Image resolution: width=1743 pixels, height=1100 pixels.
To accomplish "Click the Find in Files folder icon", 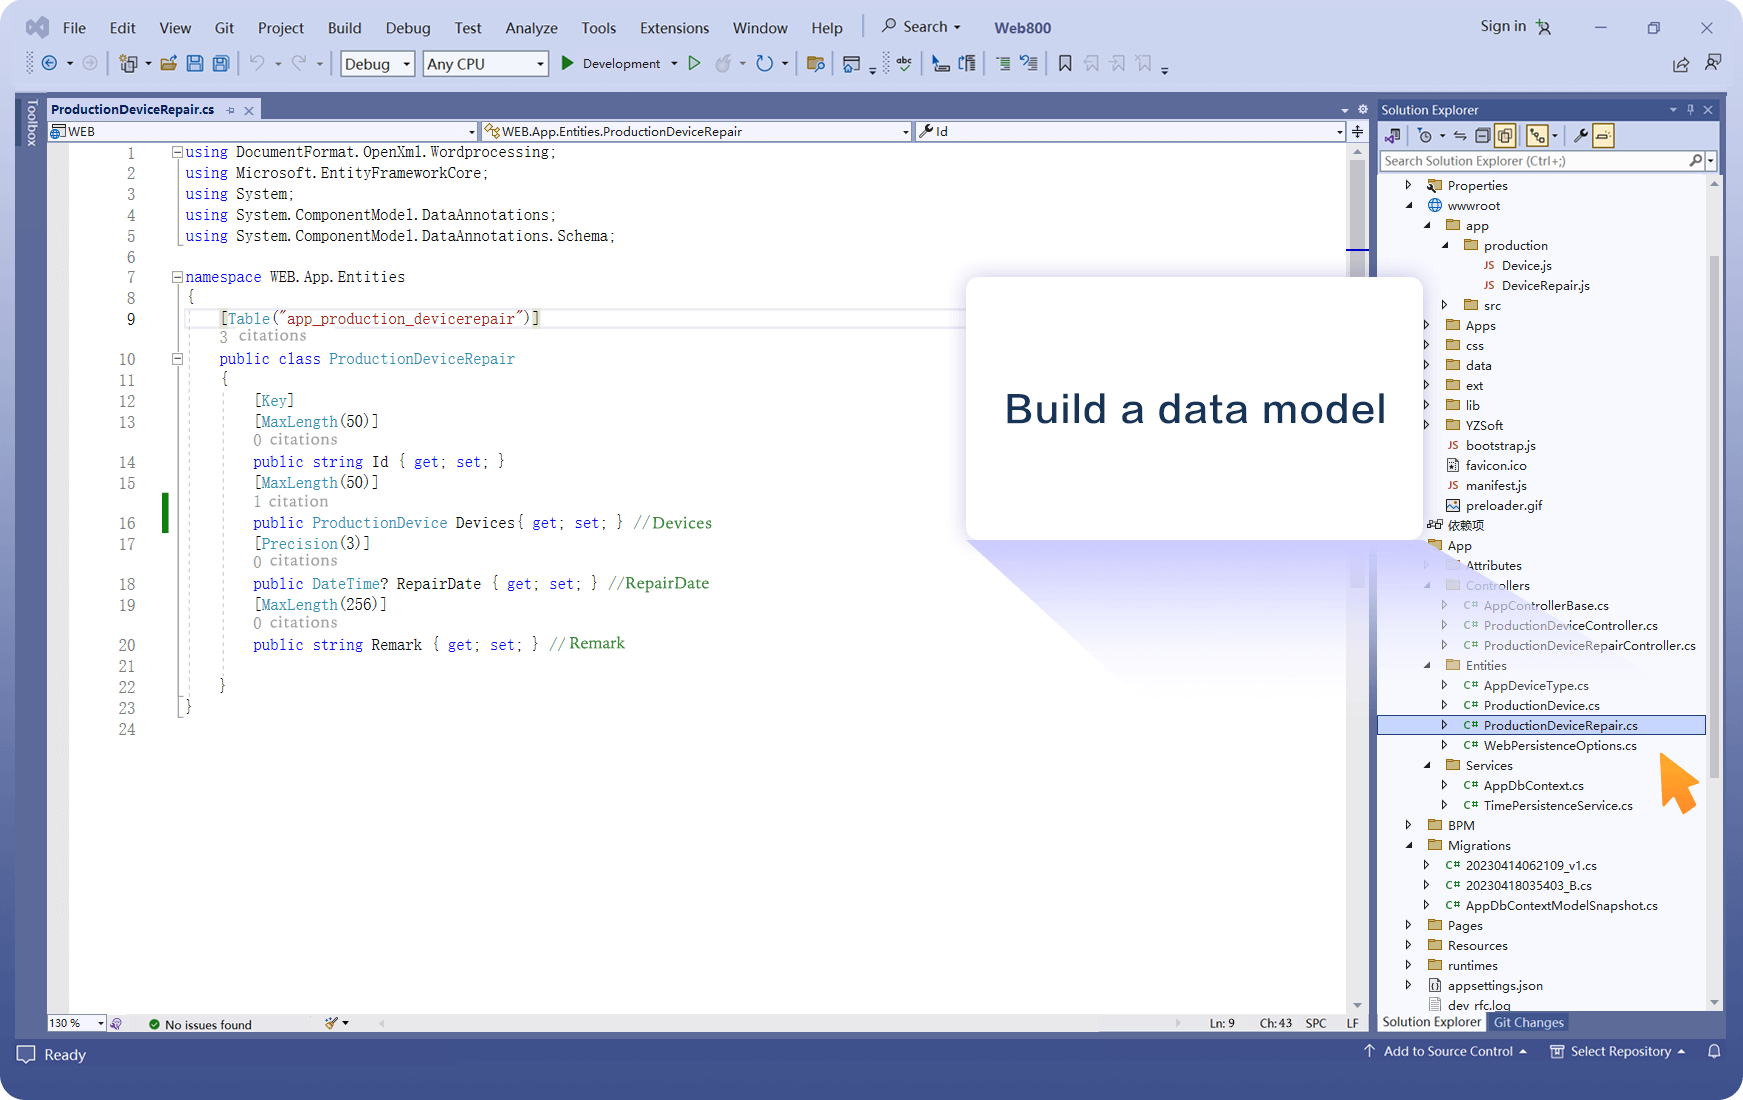I will pyautogui.click(x=816, y=63).
